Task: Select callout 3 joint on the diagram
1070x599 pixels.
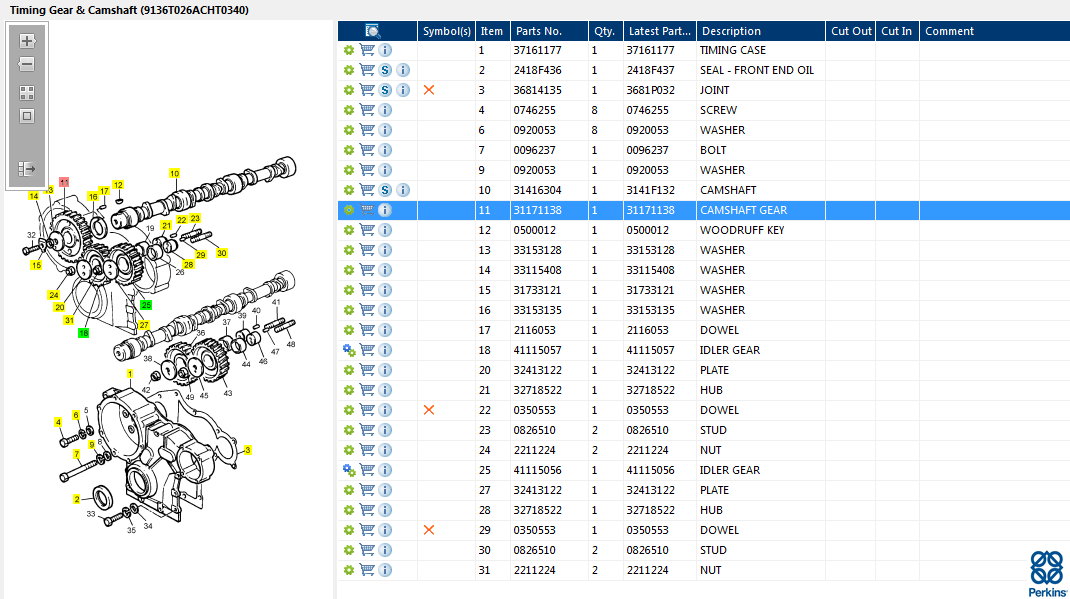Action: 248,450
